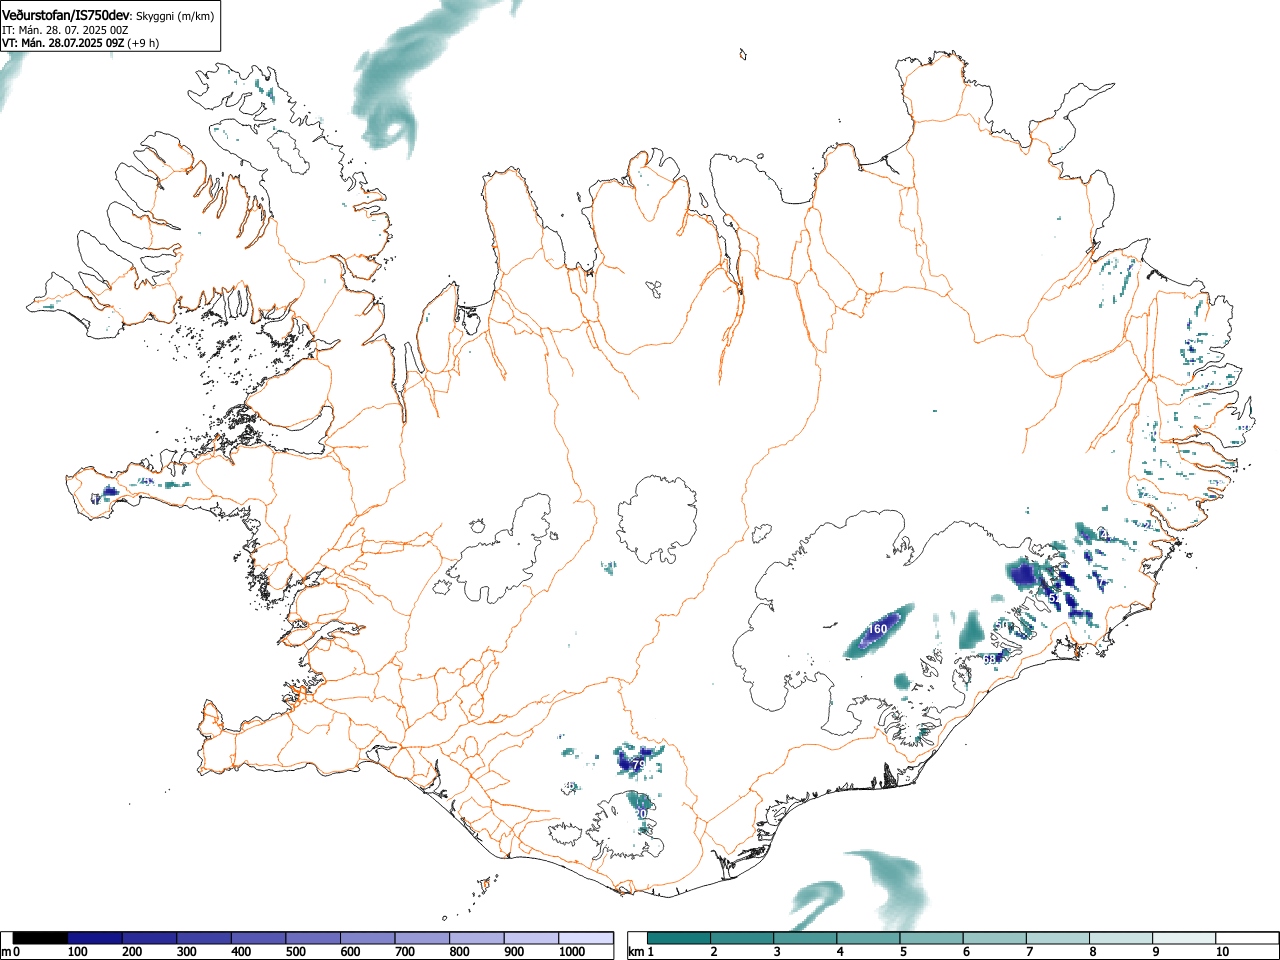Select the swatch right of the 1000 label
1280x960 pixels.
pyautogui.click(x=586, y=938)
